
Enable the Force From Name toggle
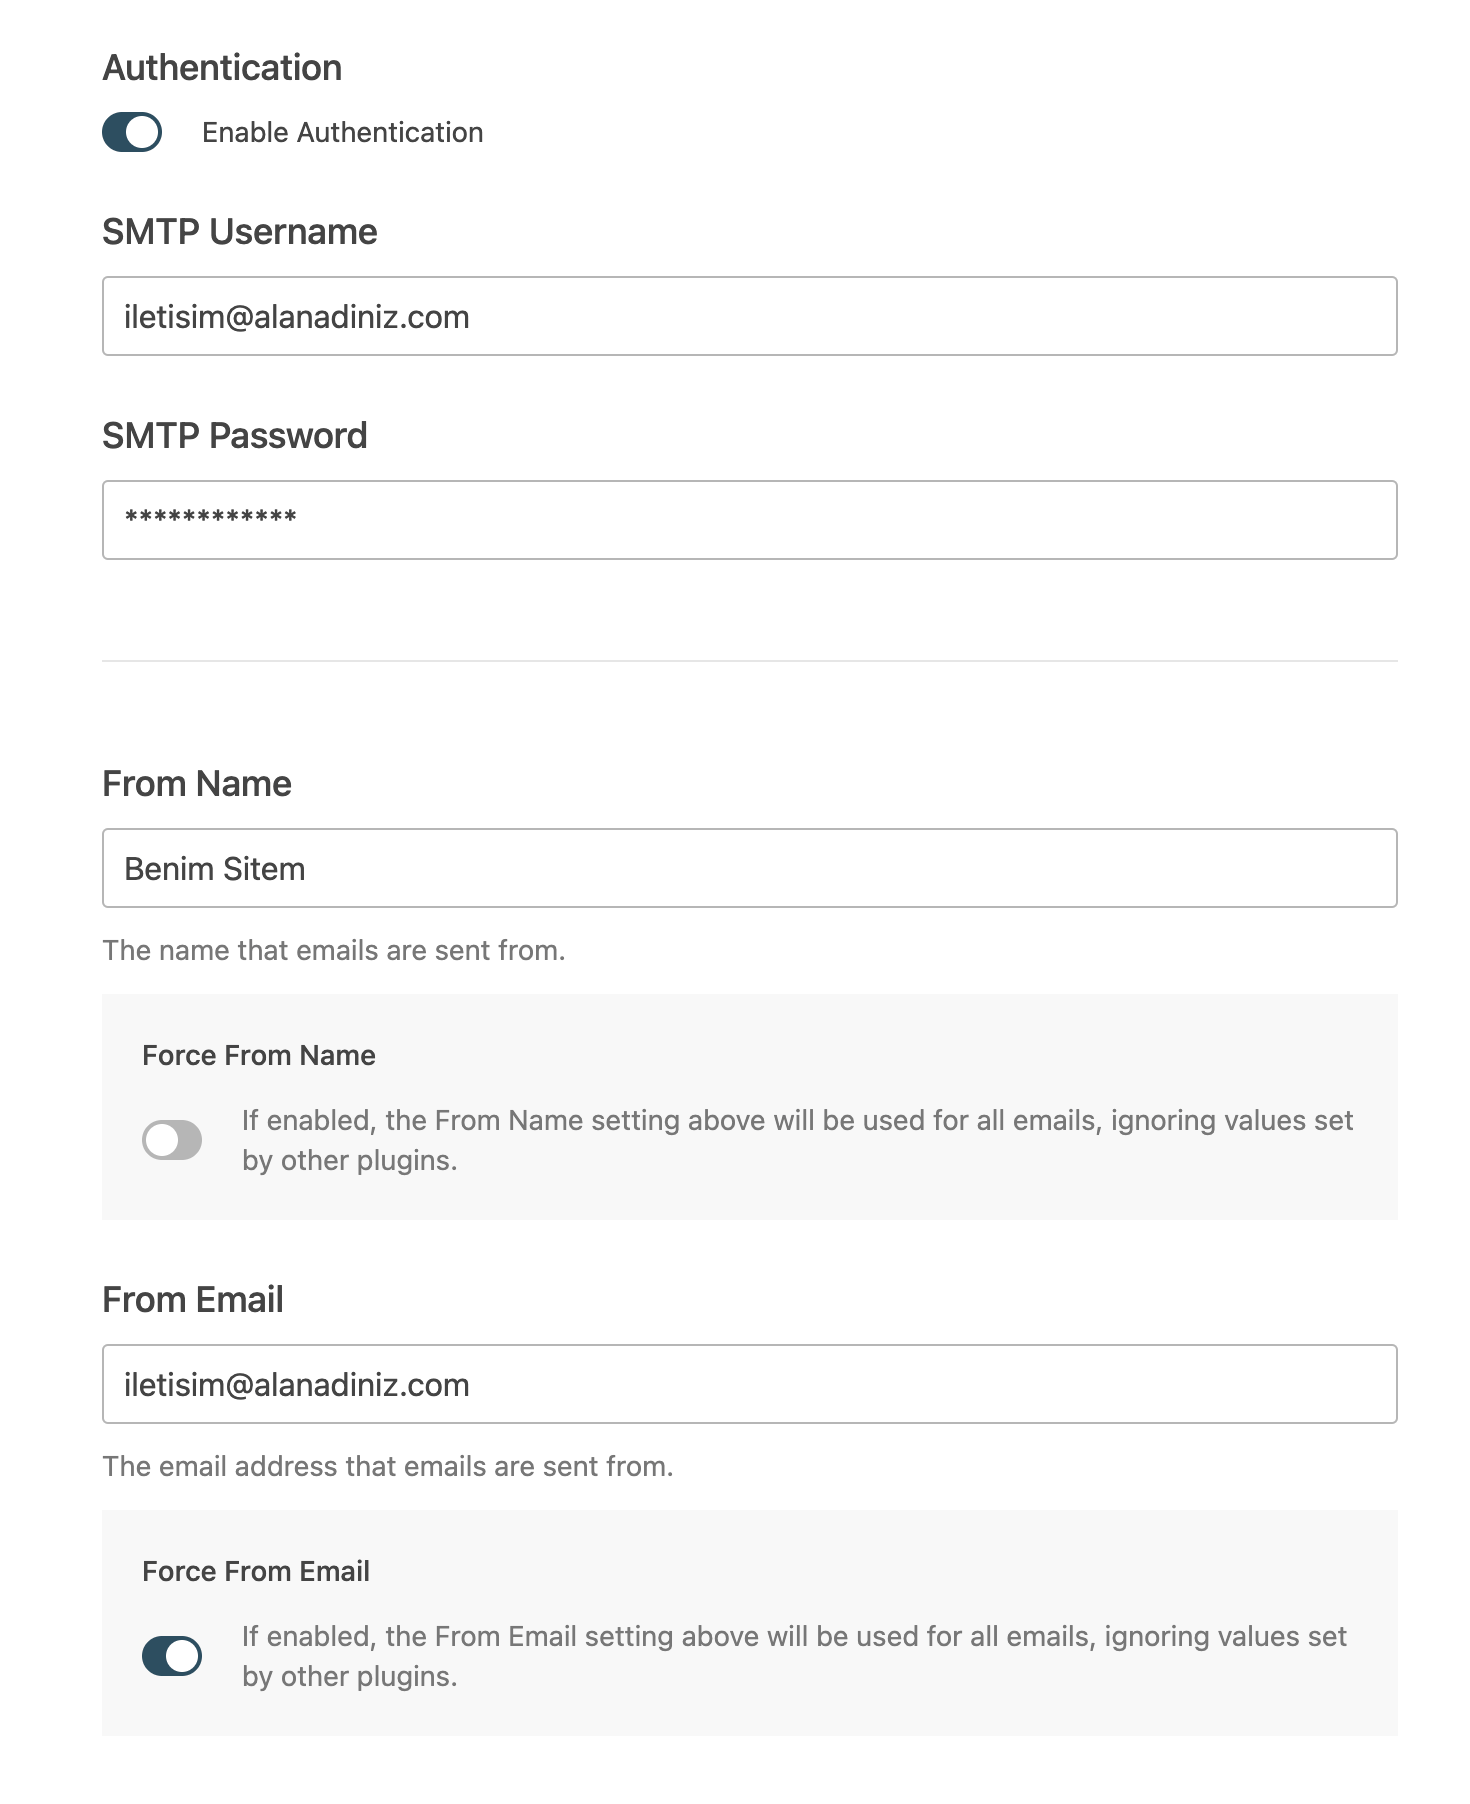point(172,1140)
